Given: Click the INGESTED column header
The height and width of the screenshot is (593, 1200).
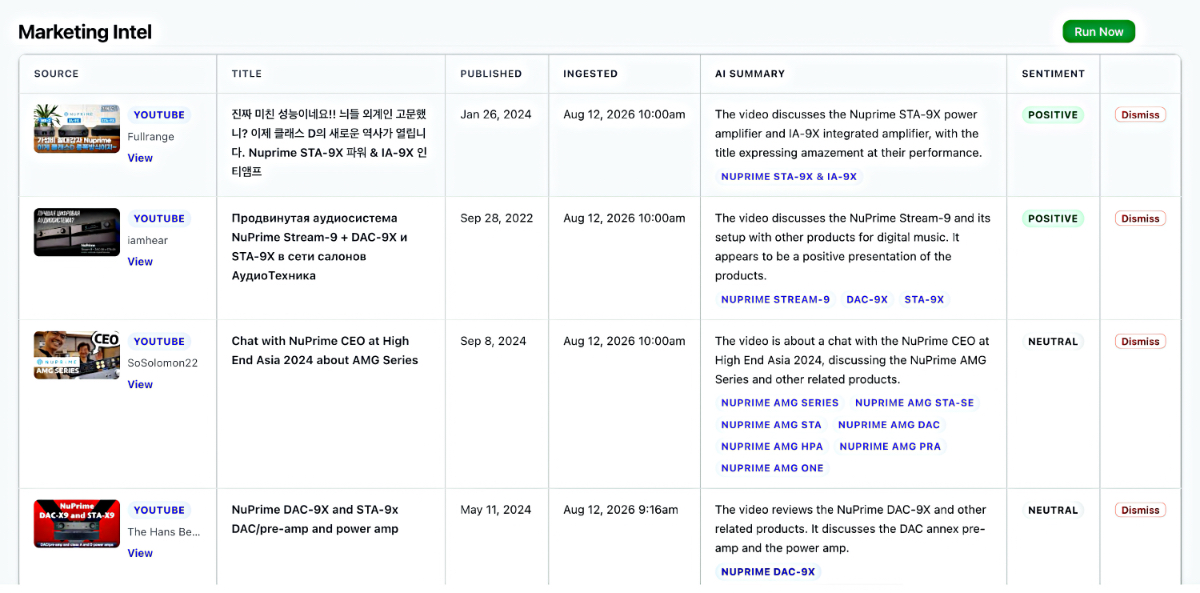Looking at the screenshot, I should point(590,74).
